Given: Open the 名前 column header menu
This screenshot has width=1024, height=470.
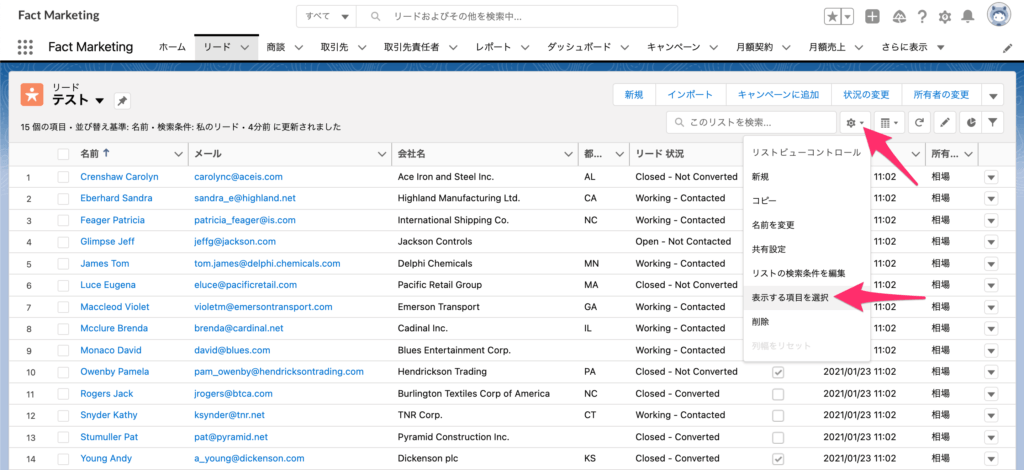Looking at the screenshot, I should [178, 154].
